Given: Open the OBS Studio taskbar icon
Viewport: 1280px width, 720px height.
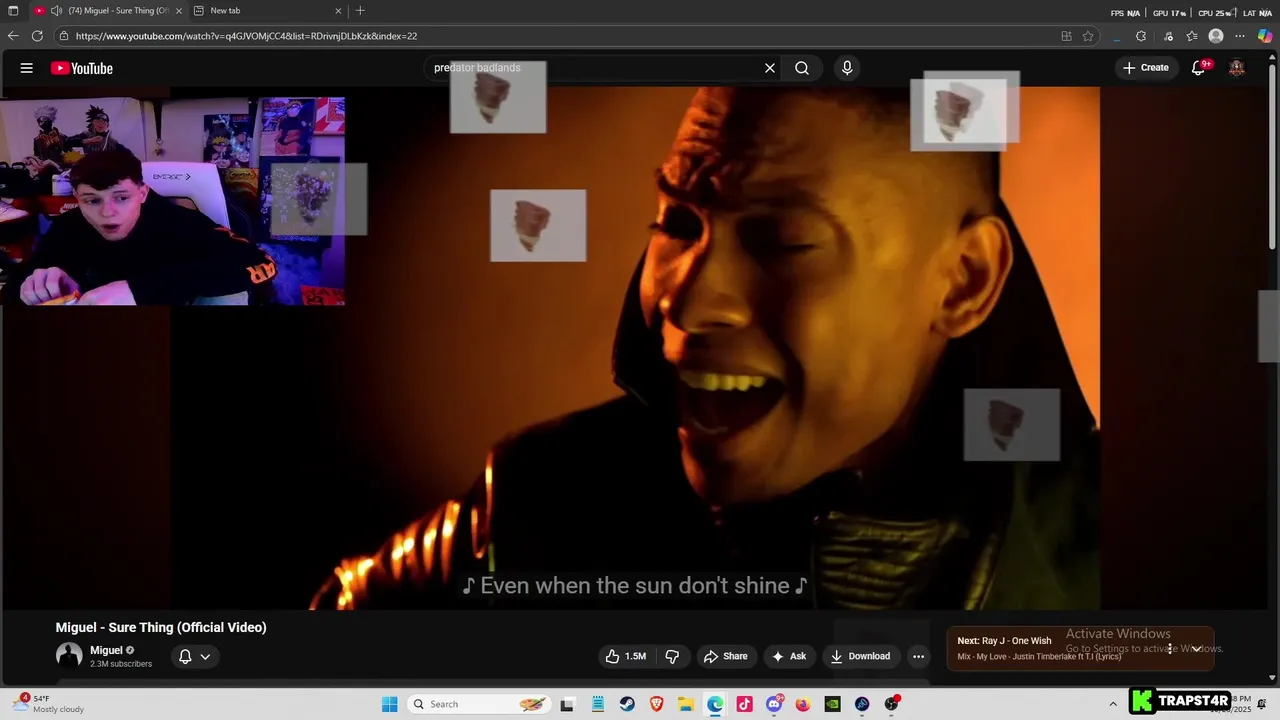Looking at the screenshot, I should point(891,704).
